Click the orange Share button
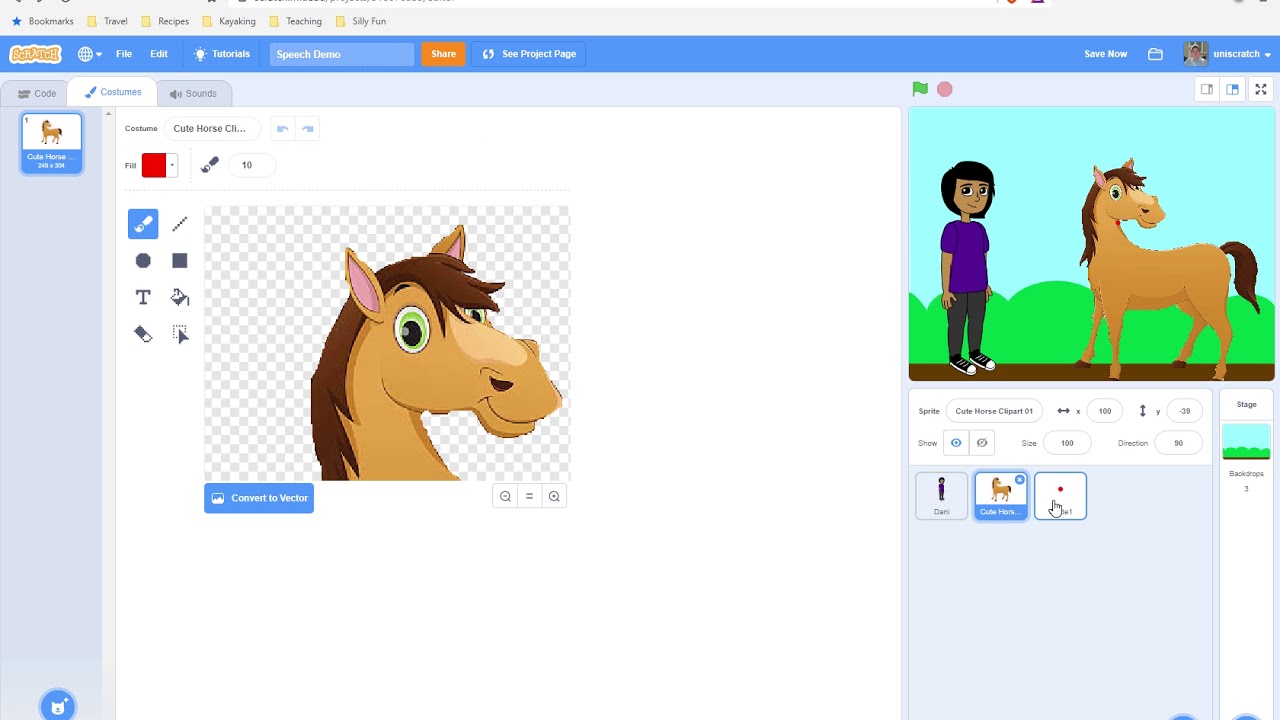Screen dimensions: 1280x720 coord(443,54)
